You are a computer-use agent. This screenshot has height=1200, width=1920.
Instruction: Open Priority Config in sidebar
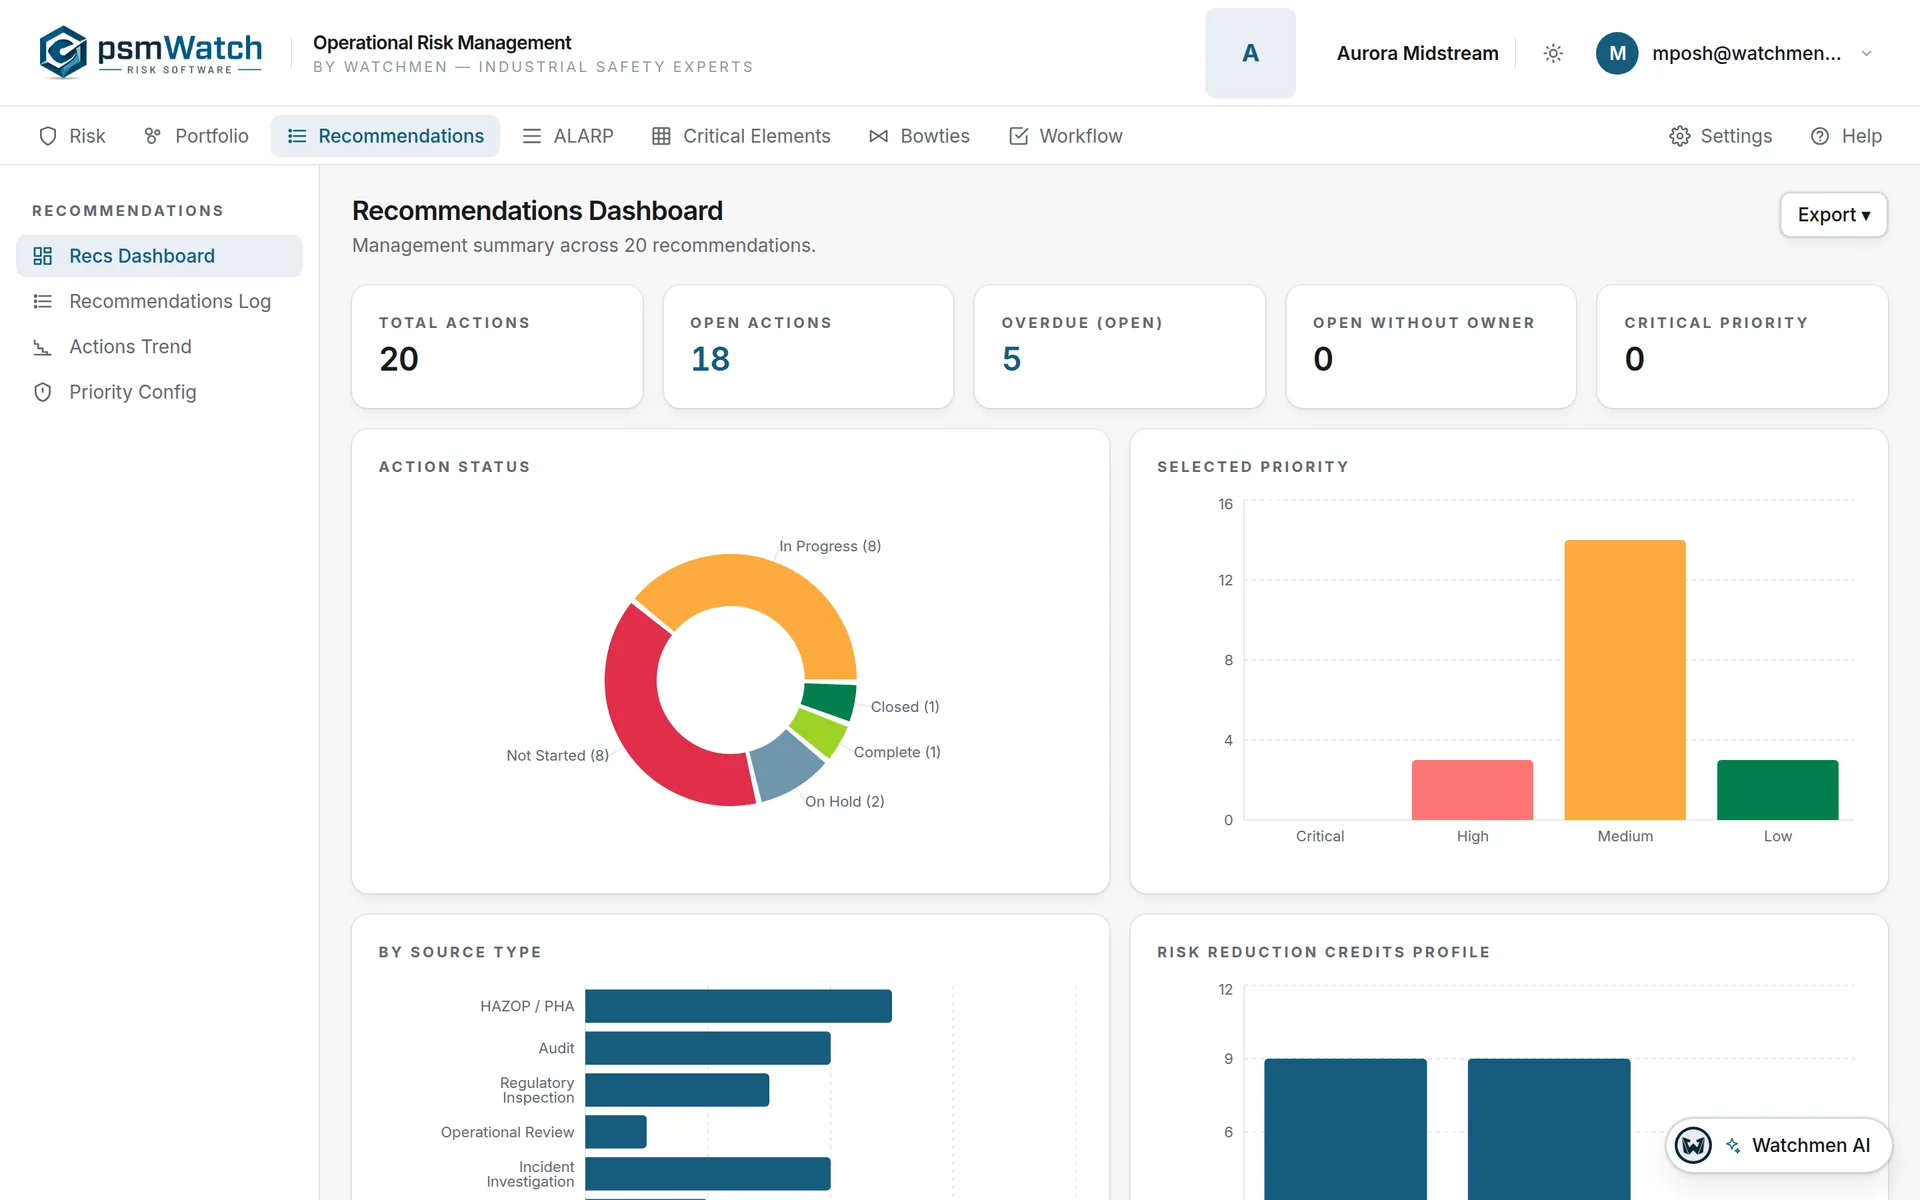coord(159,392)
